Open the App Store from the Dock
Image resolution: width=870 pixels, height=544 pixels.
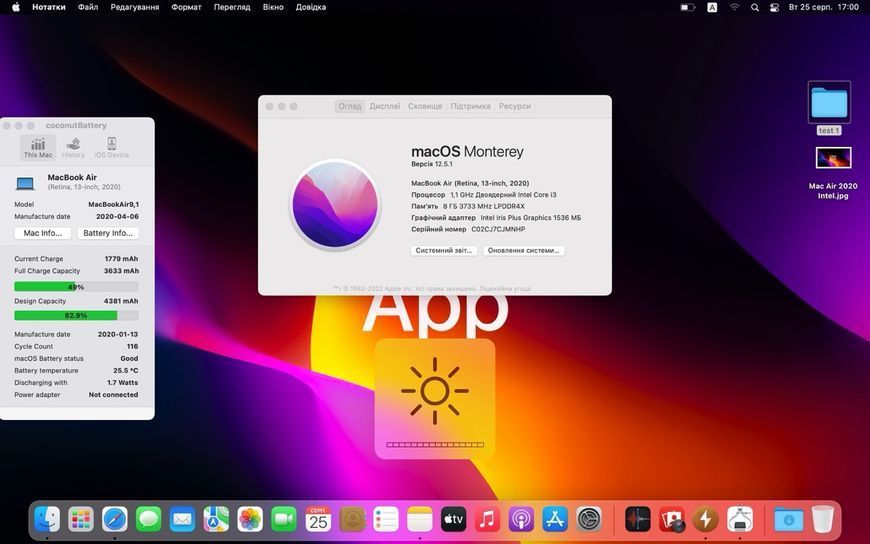[555, 520]
